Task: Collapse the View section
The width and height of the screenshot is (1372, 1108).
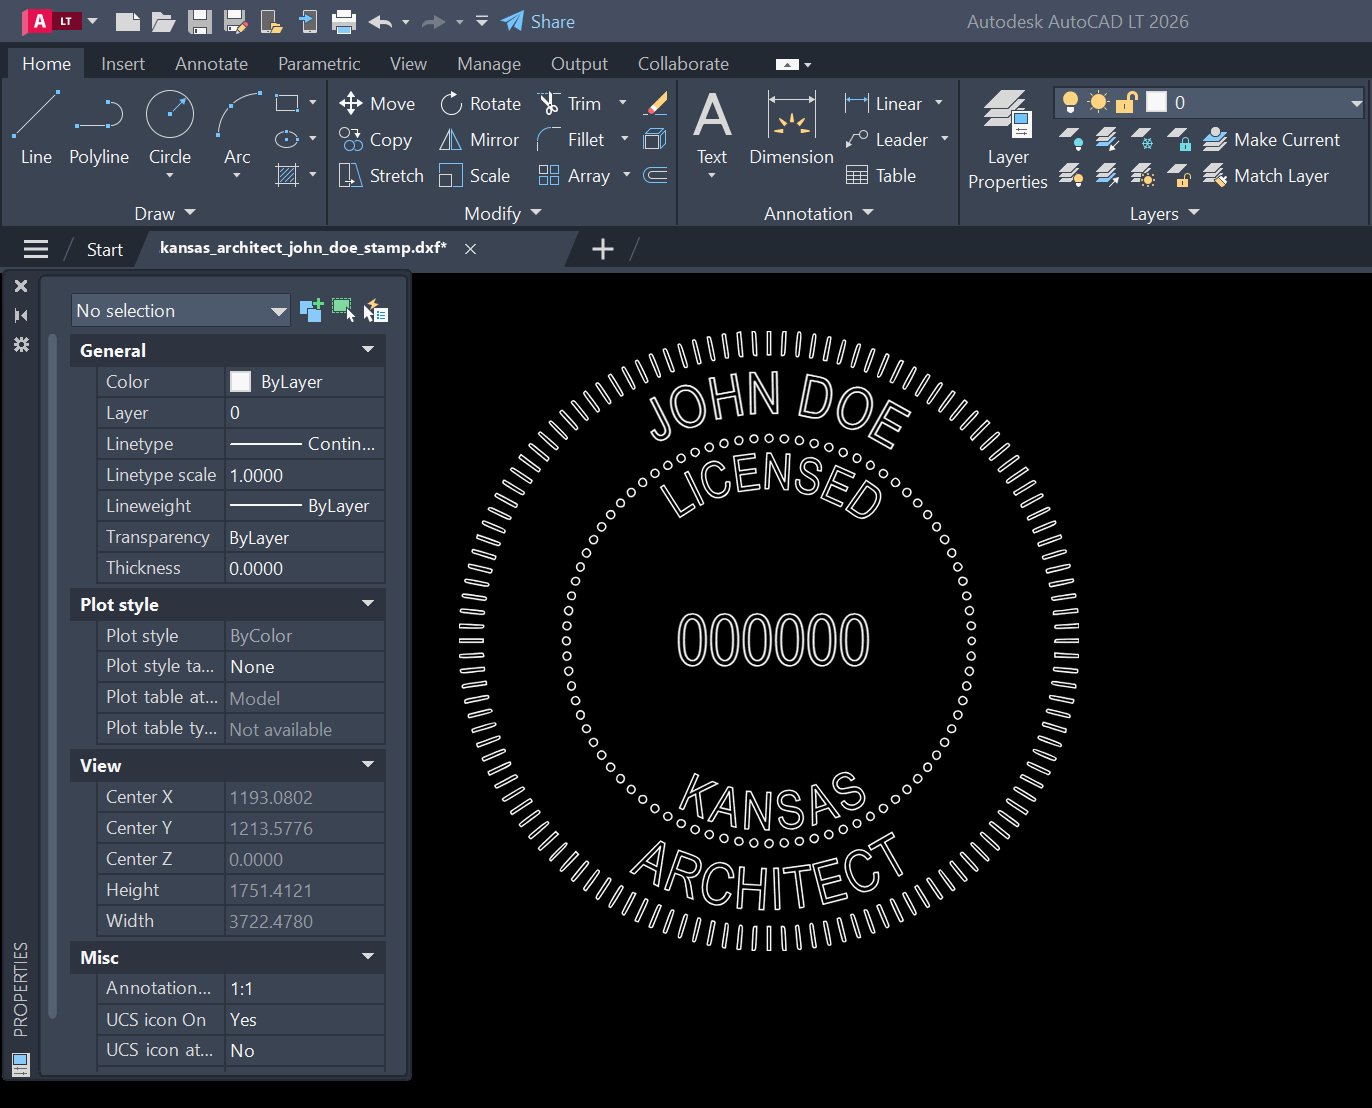Action: [368, 765]
